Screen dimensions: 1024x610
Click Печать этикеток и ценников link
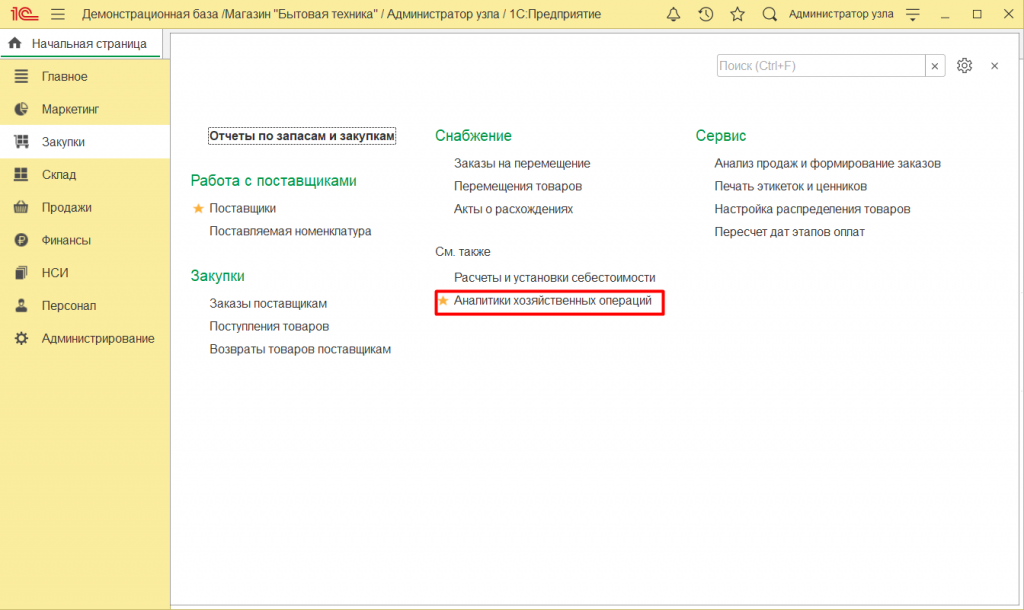point(790,186)
